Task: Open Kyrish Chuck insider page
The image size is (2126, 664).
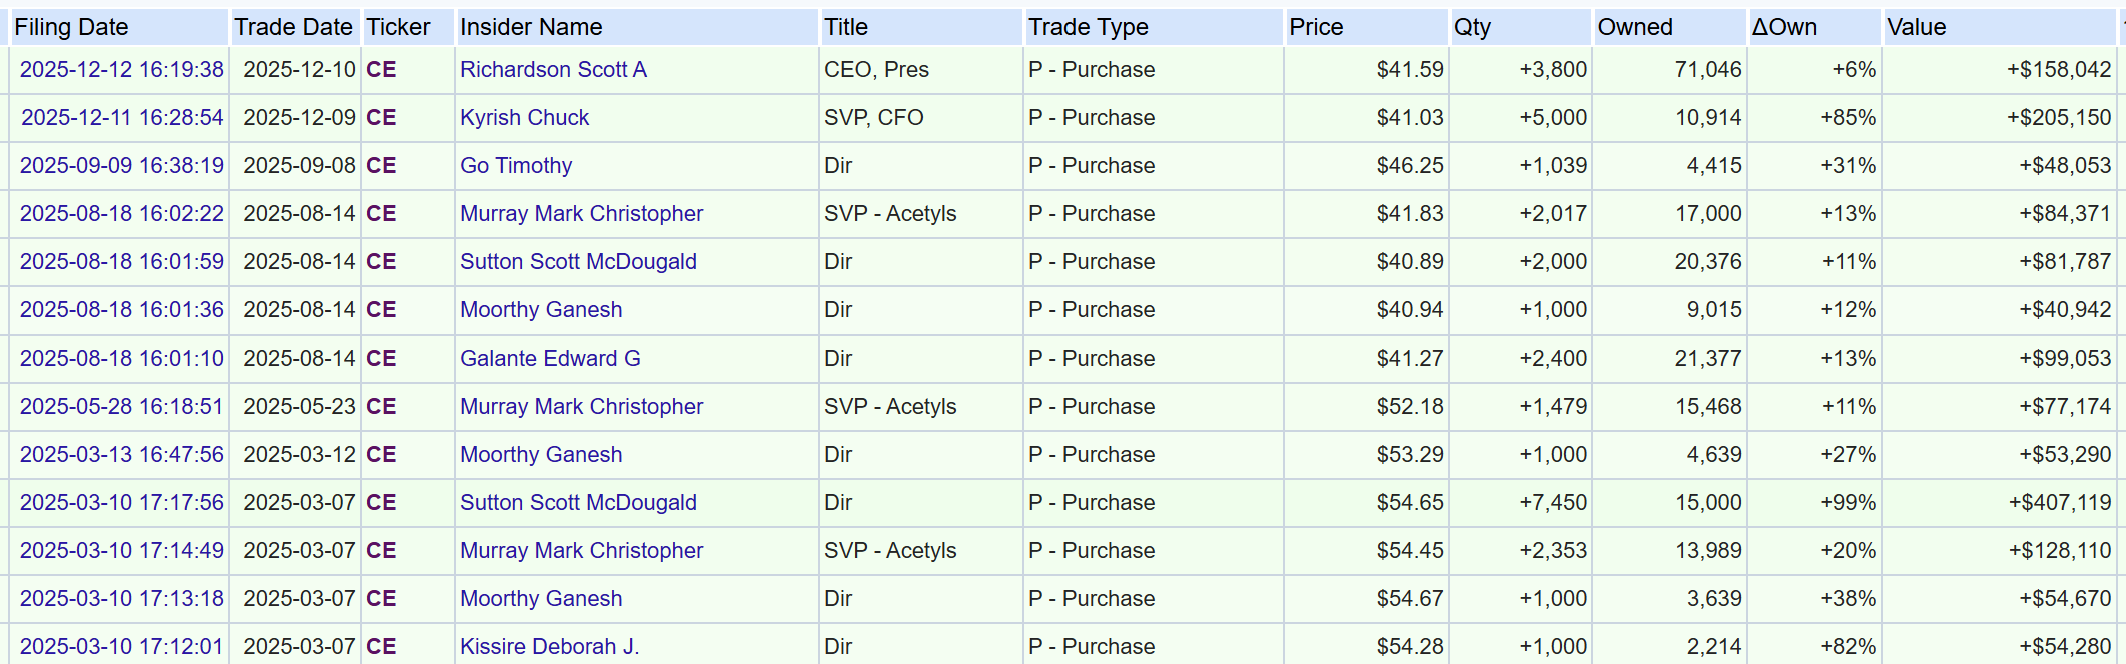Action: (x=524, y=118)
